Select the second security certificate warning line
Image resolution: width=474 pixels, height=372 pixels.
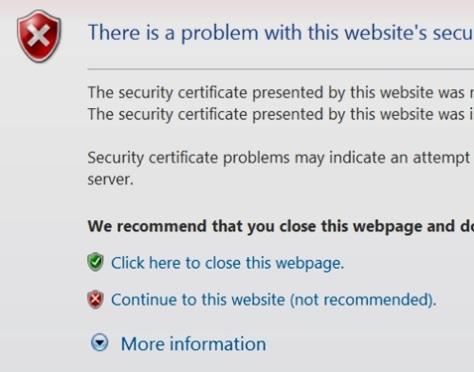[281, 114]
